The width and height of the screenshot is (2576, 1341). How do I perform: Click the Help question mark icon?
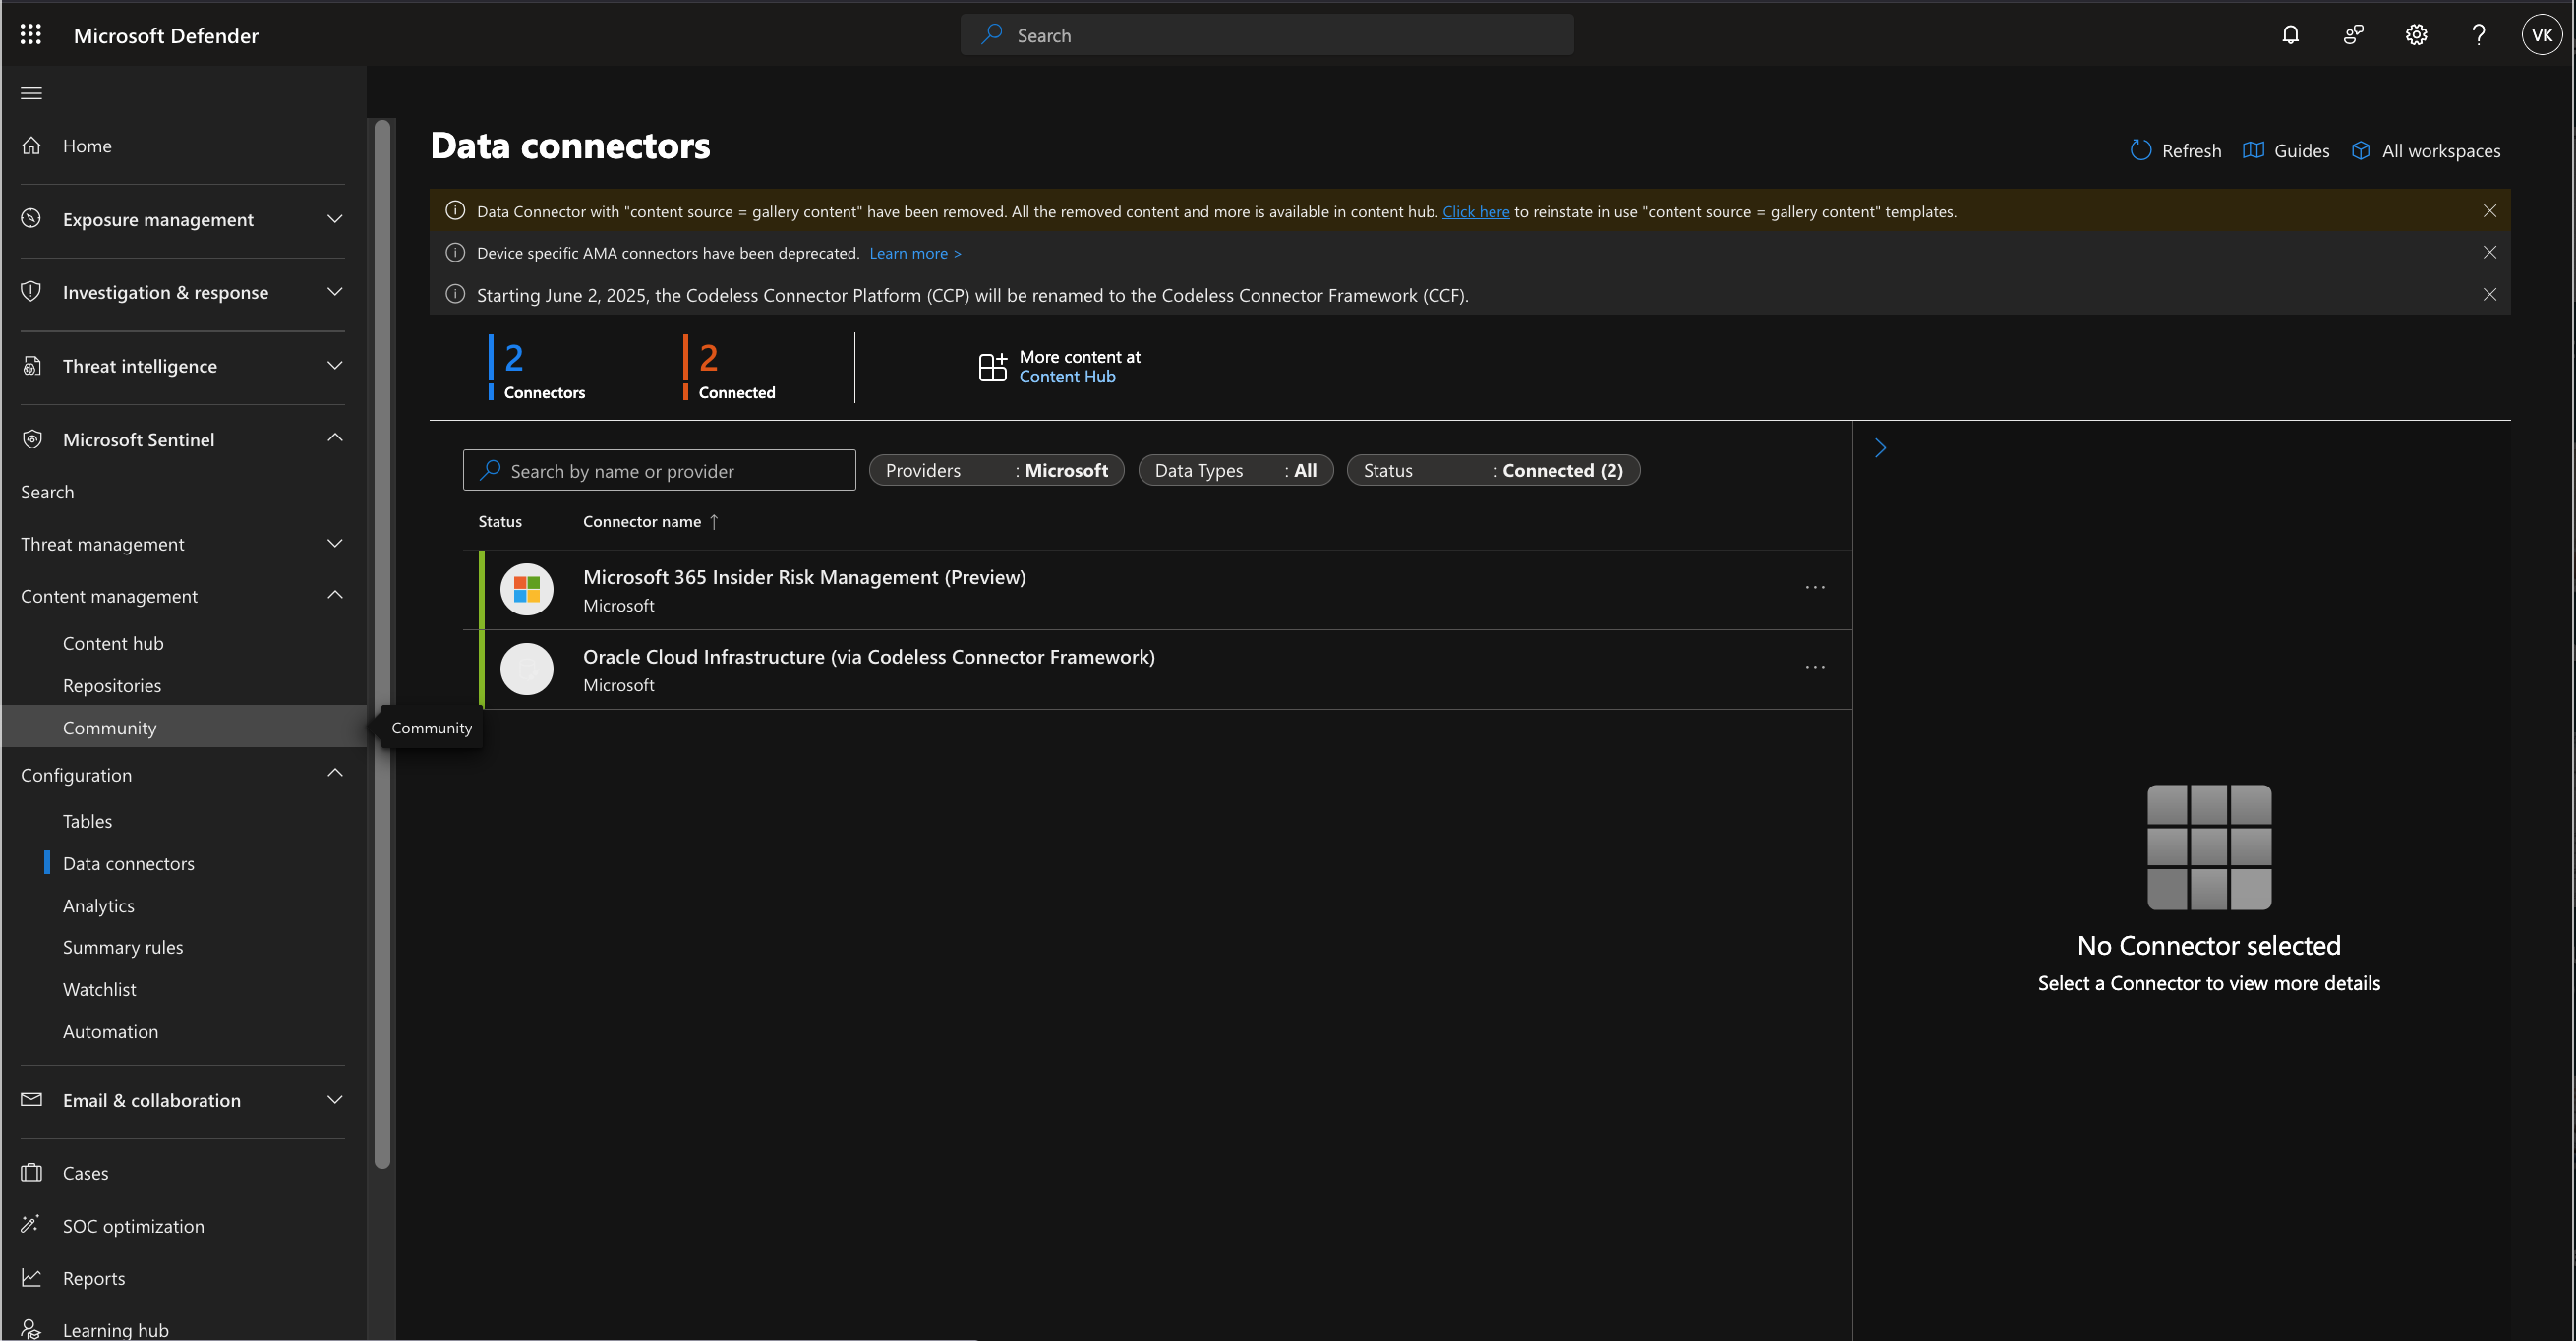pyautogui.click(x=2478, y=34)
